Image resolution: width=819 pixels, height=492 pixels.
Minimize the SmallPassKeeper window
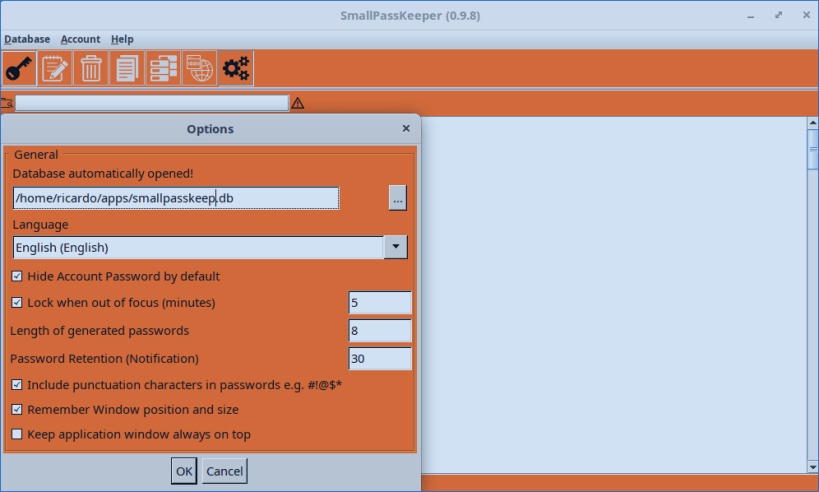pyautogui.click(x=751, y=16)
